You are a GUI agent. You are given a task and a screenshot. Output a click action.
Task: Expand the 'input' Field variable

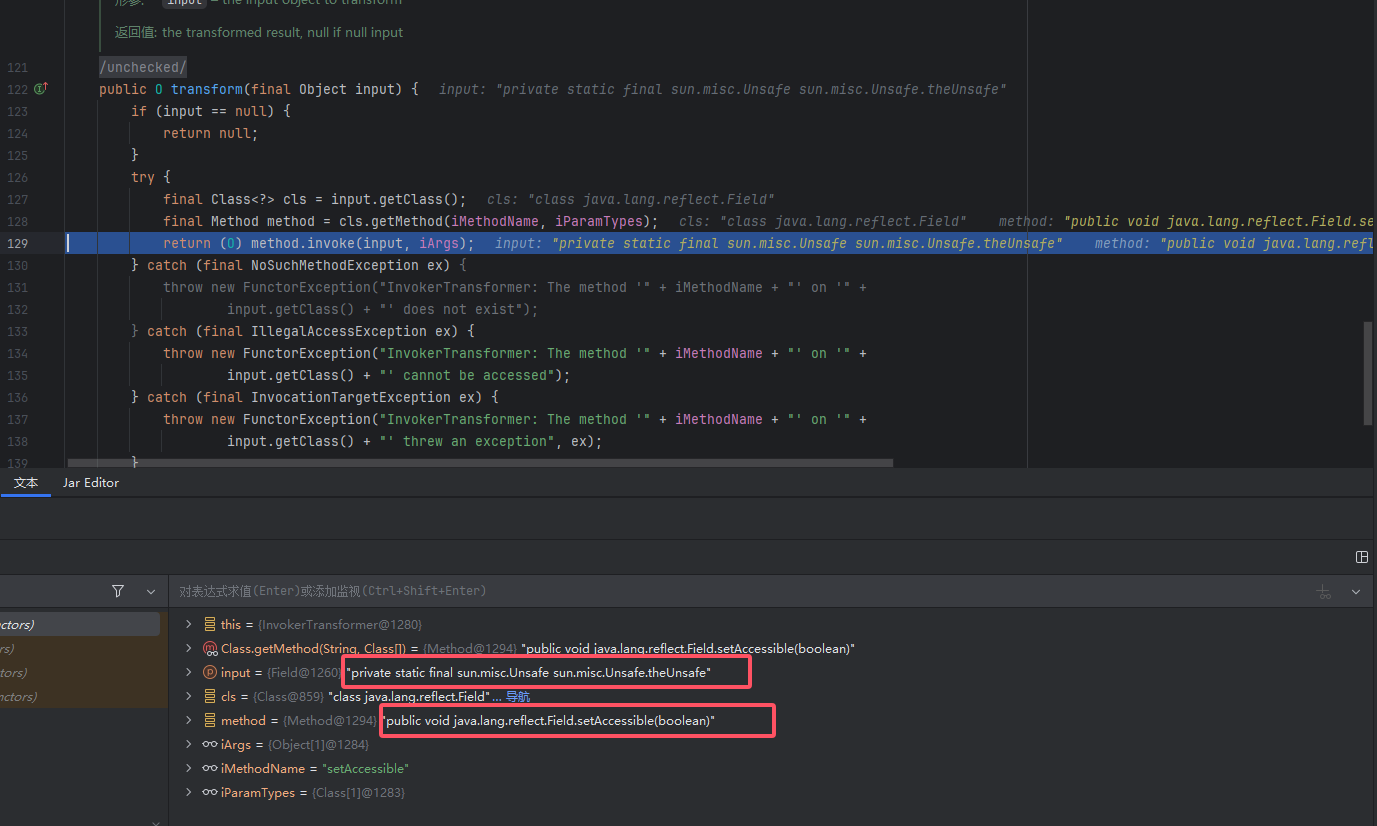[188, 672]
